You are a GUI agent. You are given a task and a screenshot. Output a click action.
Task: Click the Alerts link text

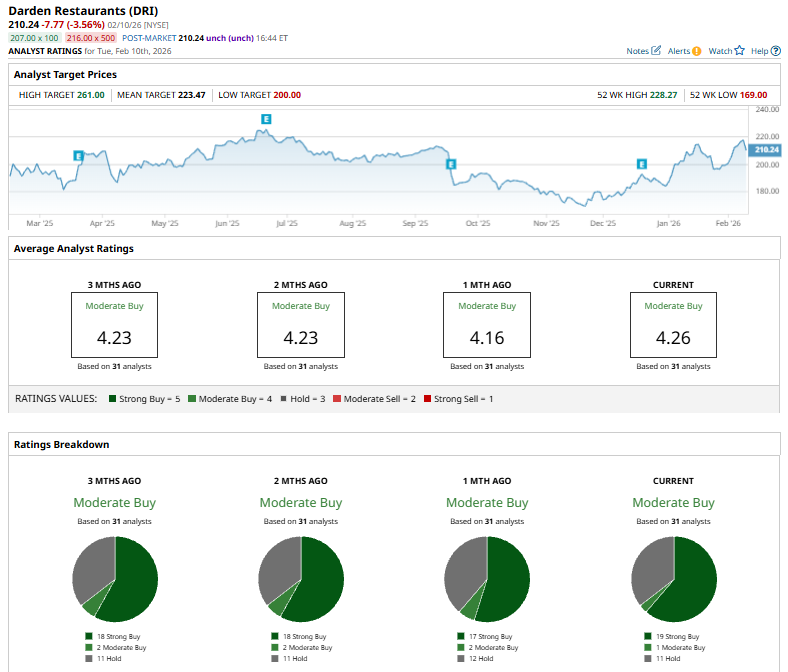[x=679, y=51]
